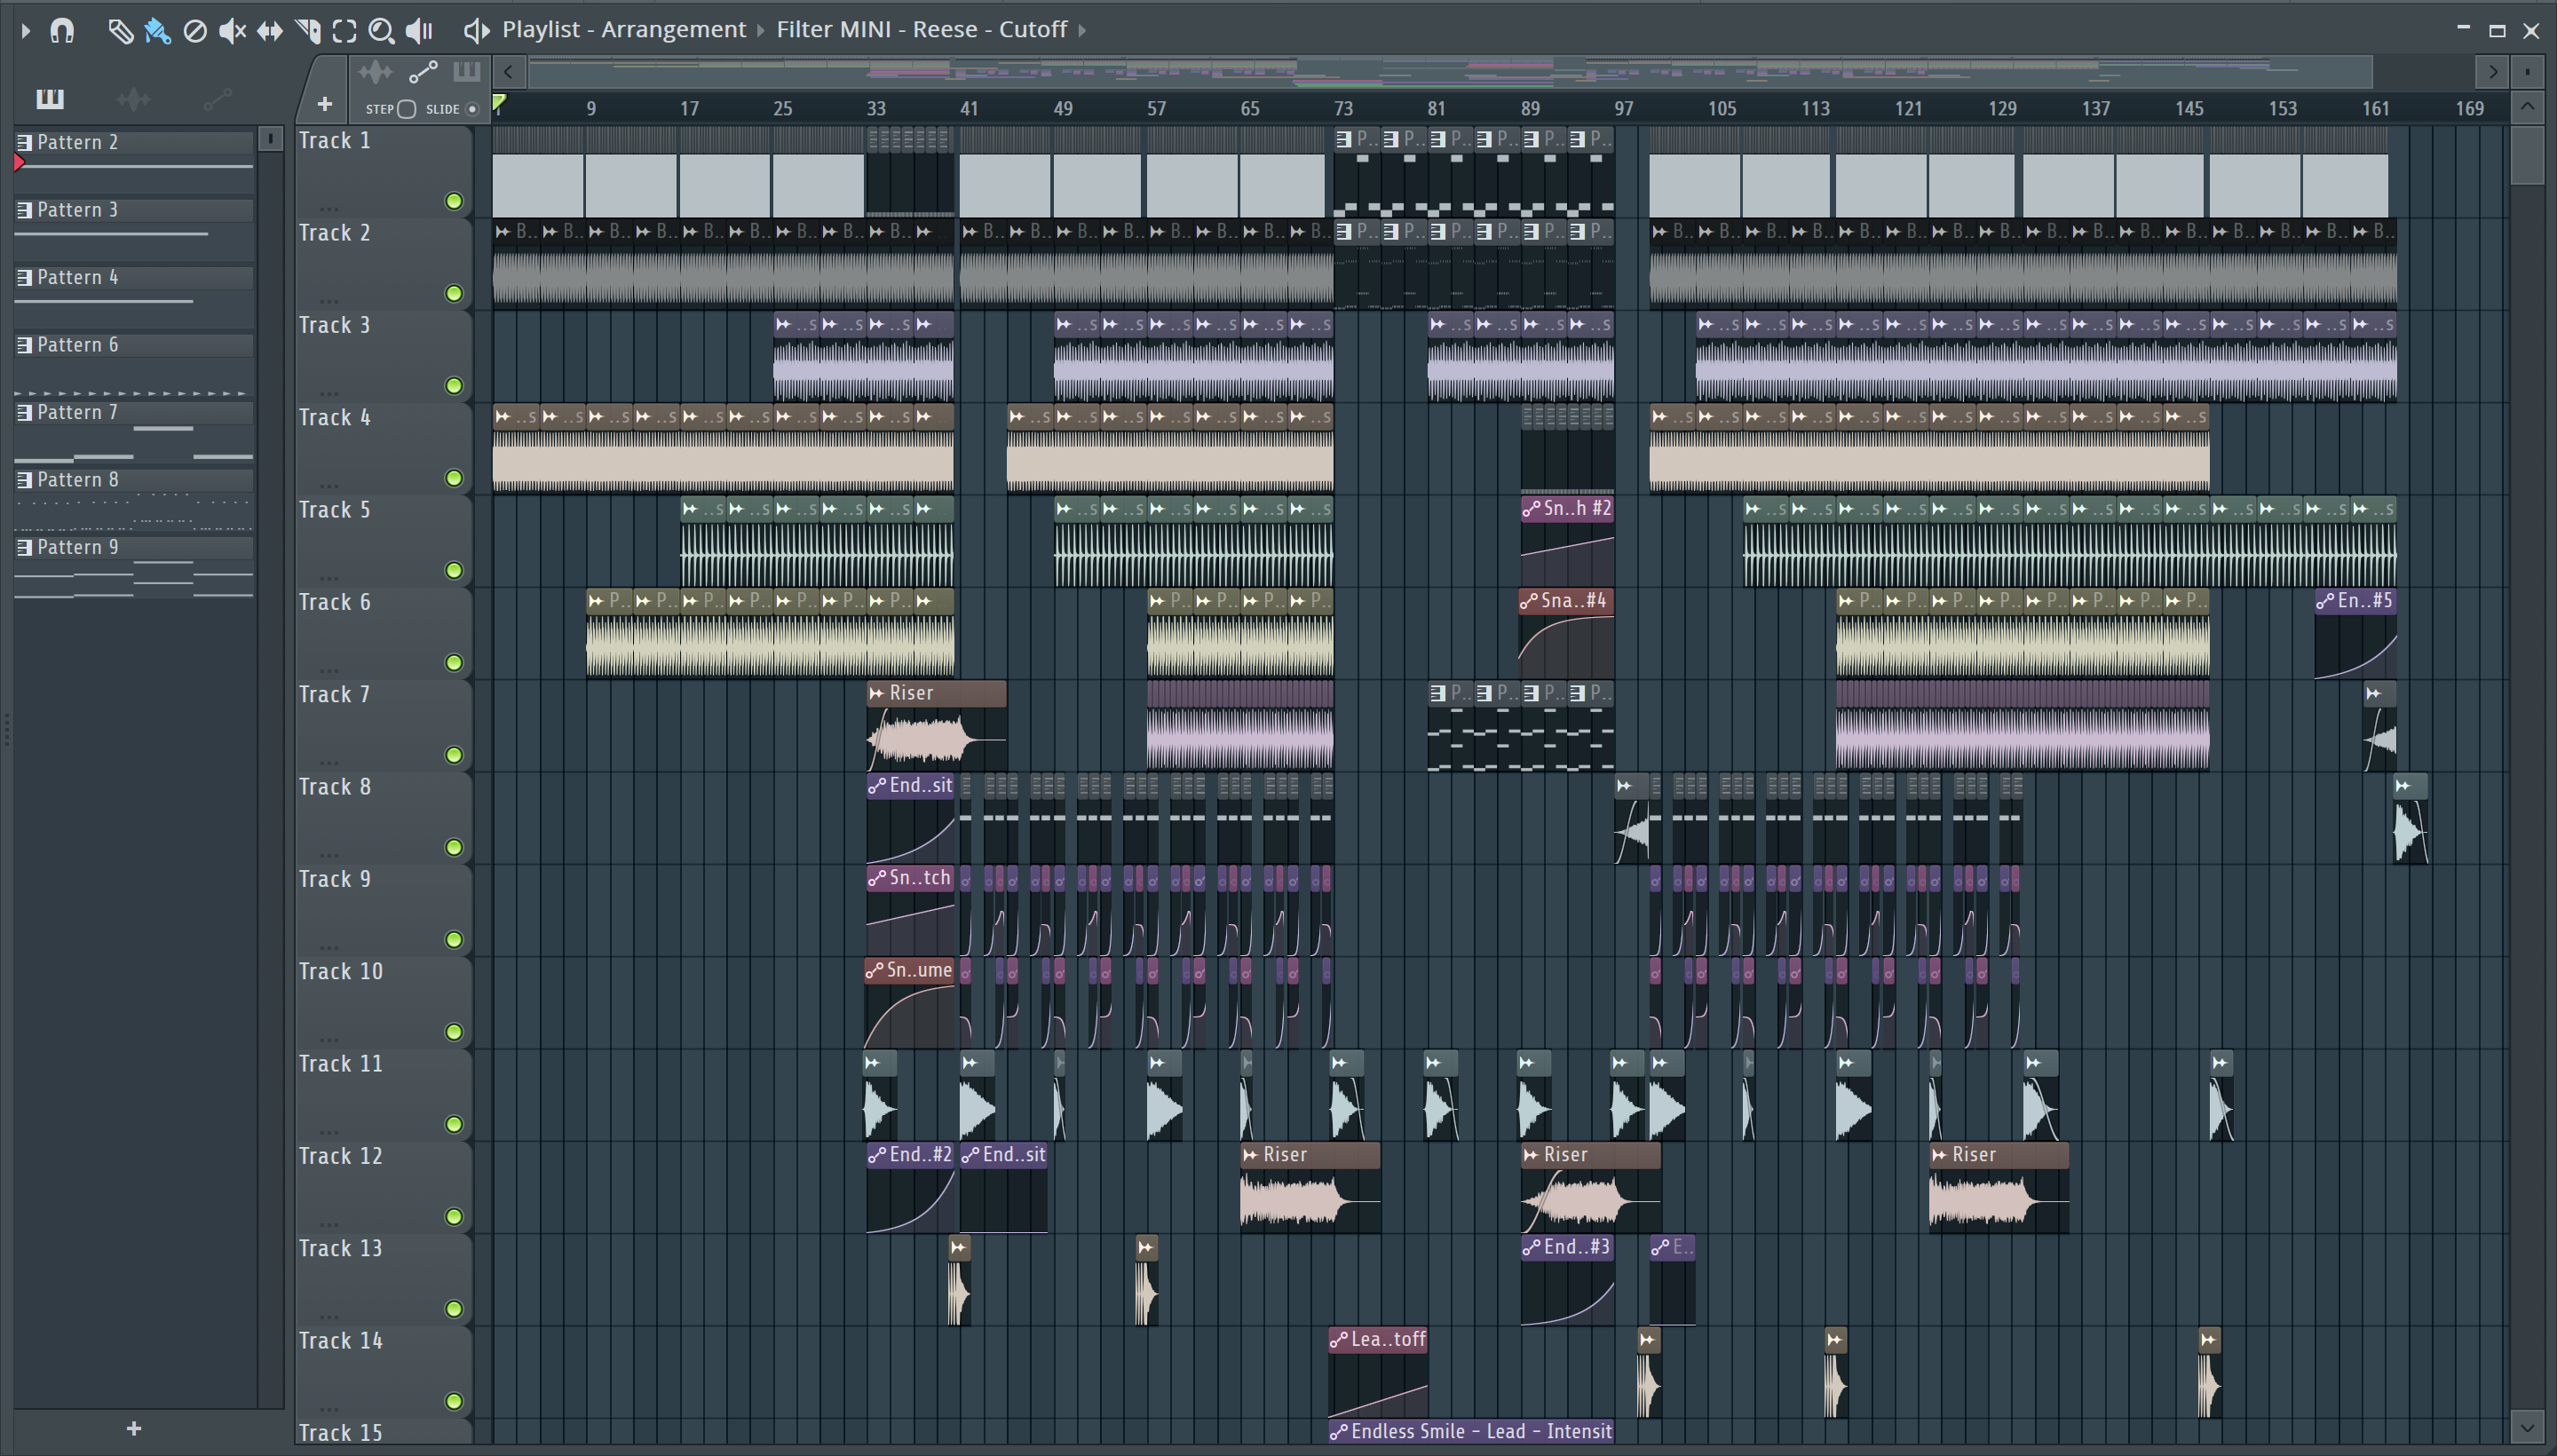This screenshot has width=2557, height=1456.
Task: Click the arrow after Cutoff in title
Action: coord(1082,30)
